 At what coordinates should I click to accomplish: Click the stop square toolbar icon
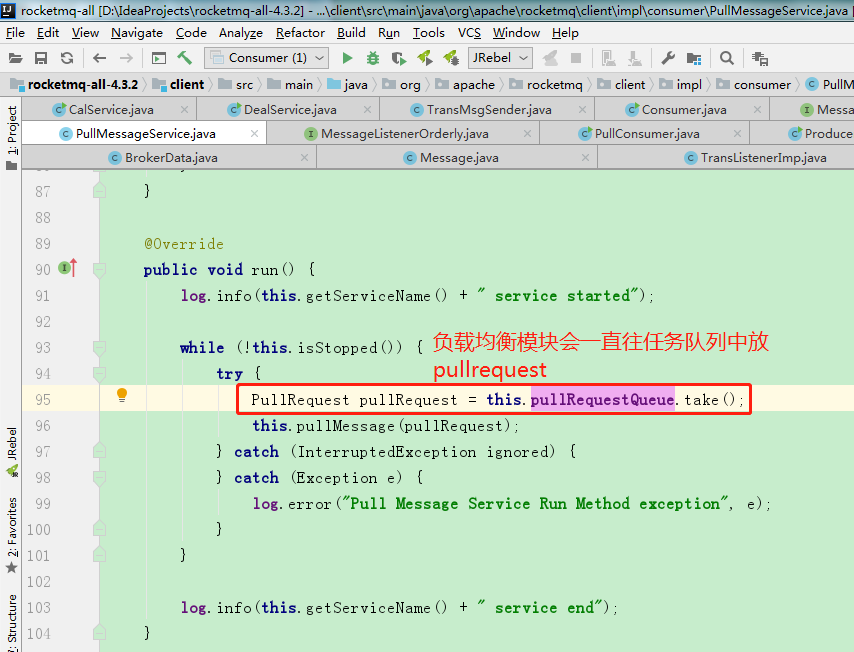[x=576, y=58]
